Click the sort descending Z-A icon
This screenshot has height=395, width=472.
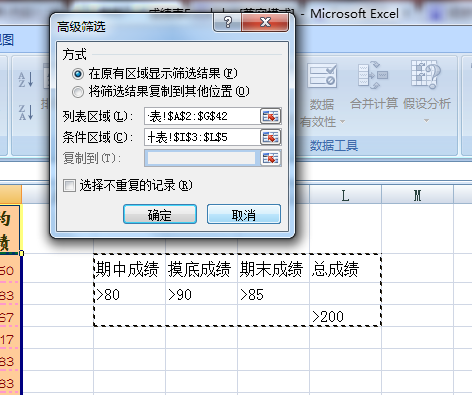point(26,112)
